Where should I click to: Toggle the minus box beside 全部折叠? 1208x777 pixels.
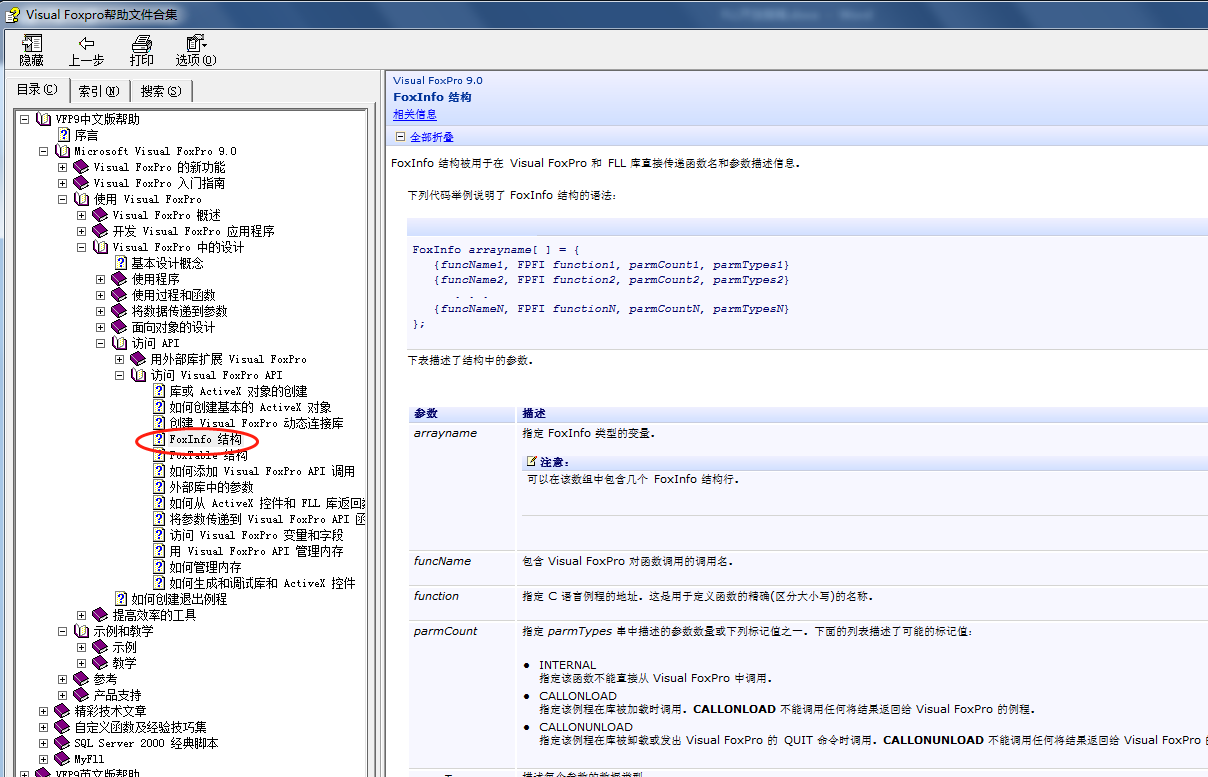click(400, 137)
